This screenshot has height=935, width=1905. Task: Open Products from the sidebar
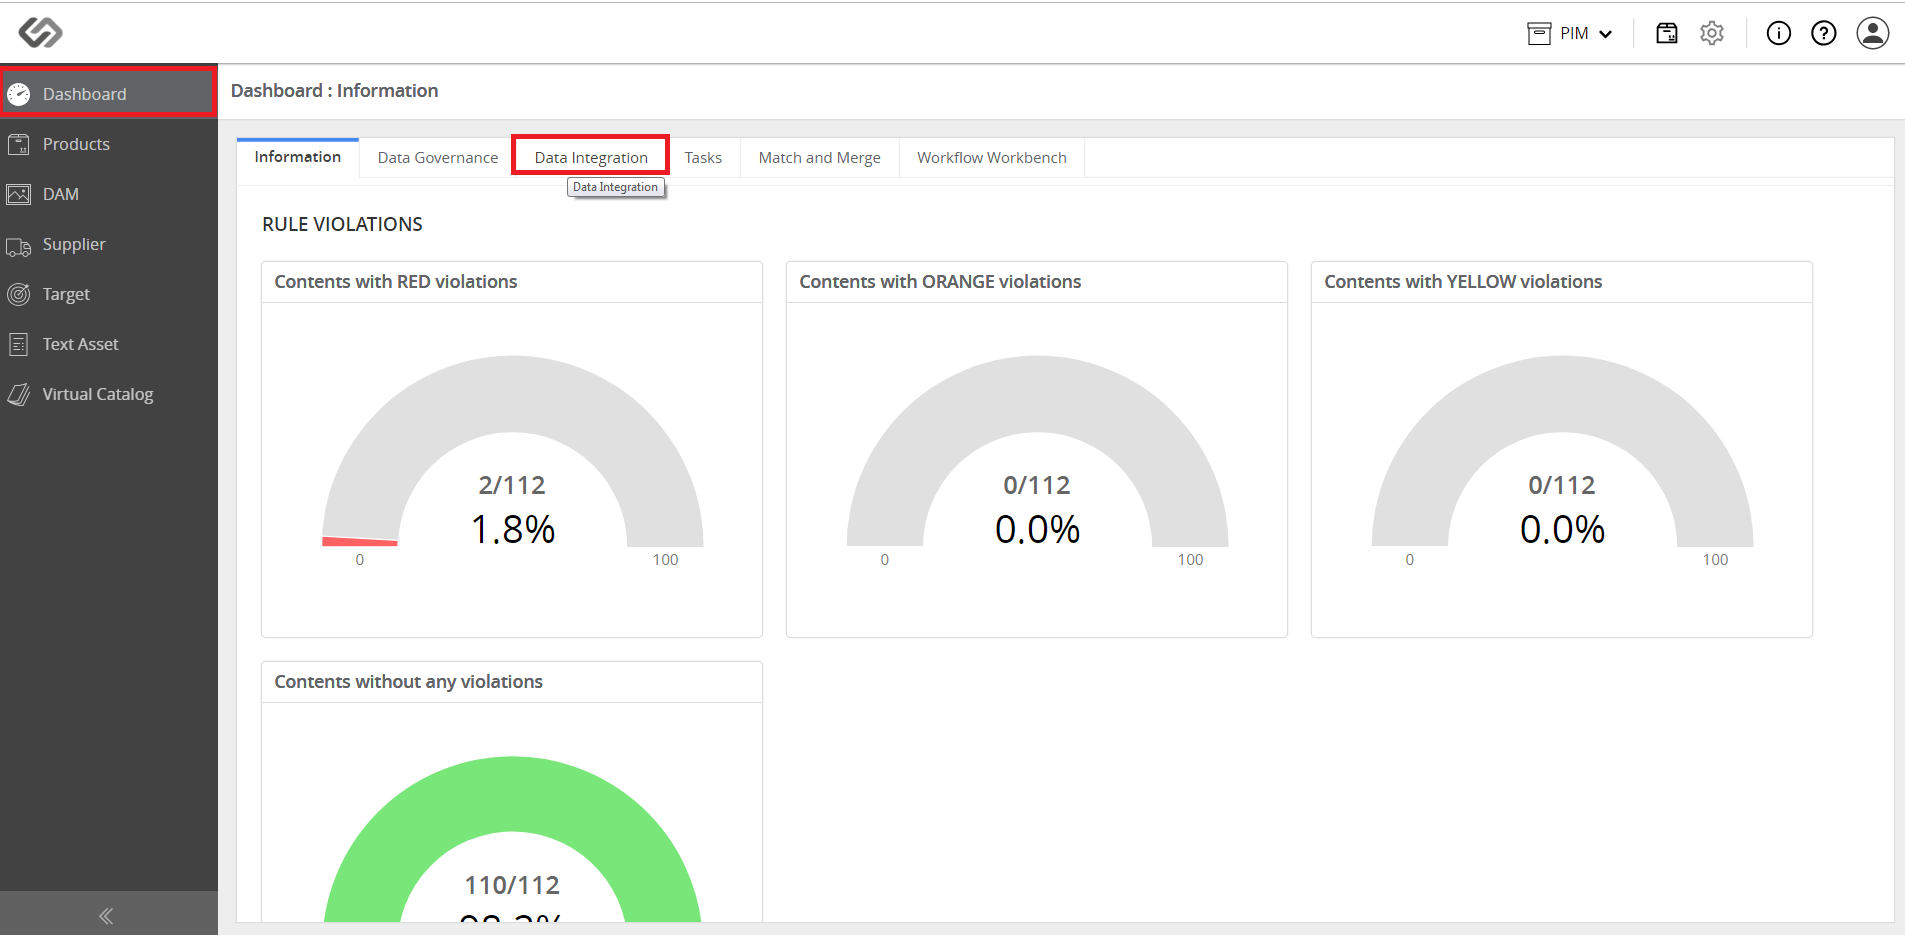coord(109,144)
